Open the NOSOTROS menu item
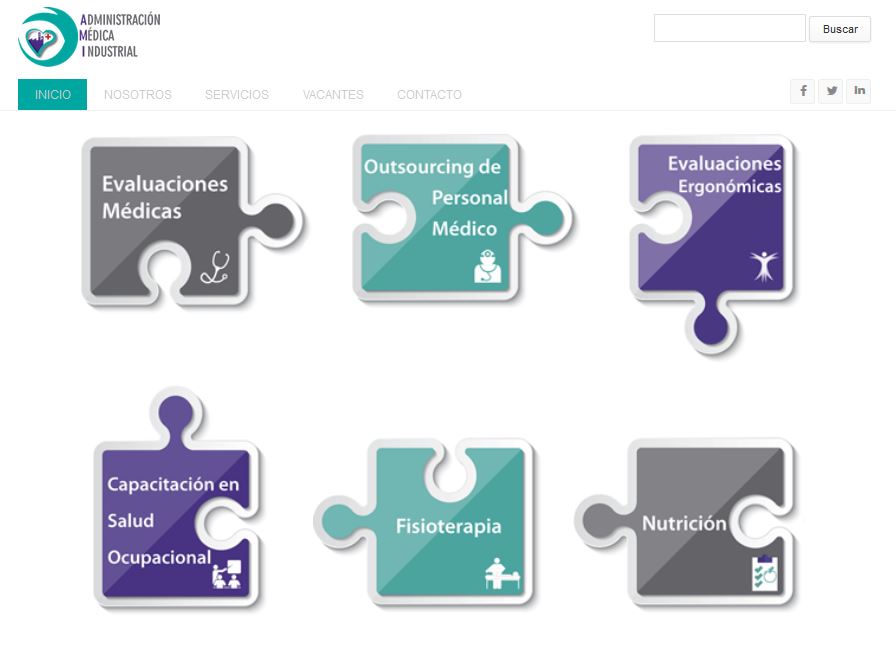This screenshot has width=896, height=649. click(138, 94)
